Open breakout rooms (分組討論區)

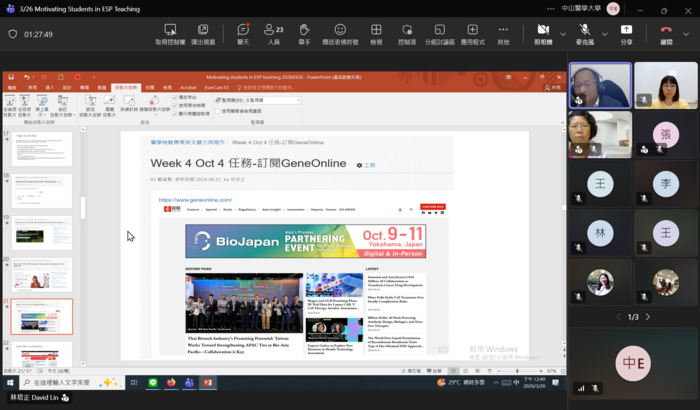[438, 34]
